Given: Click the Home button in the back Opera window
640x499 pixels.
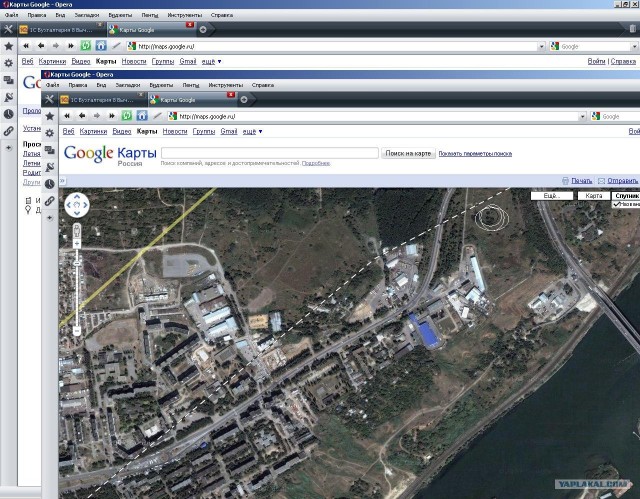Looking at the screenshot, I should point(101,46).
